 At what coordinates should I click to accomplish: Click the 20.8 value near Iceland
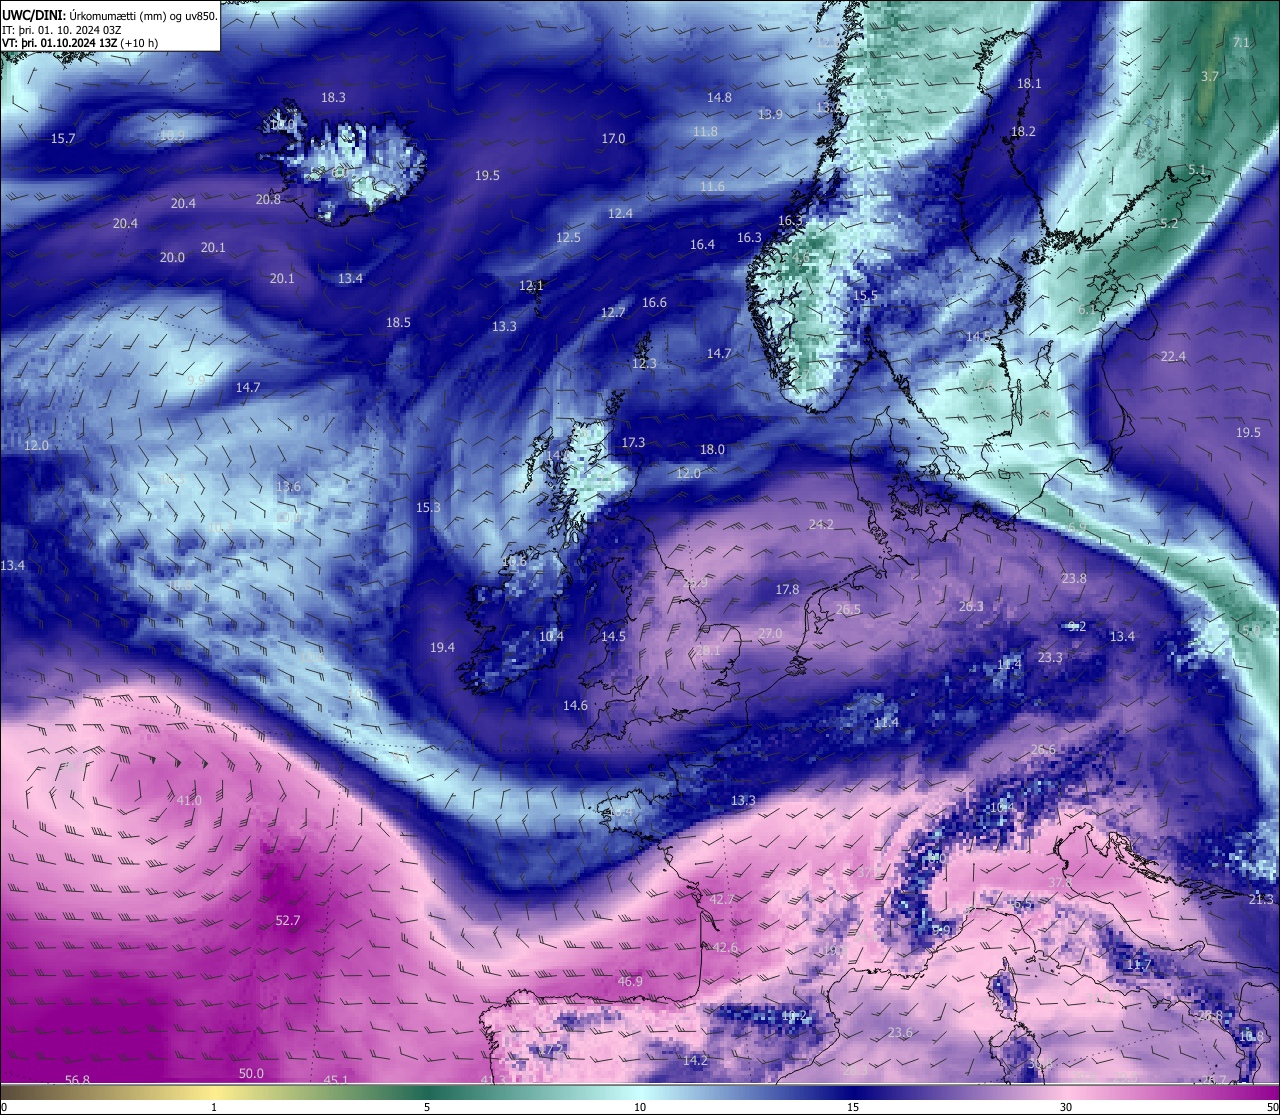pyautogui.click(x=268, y=199)
